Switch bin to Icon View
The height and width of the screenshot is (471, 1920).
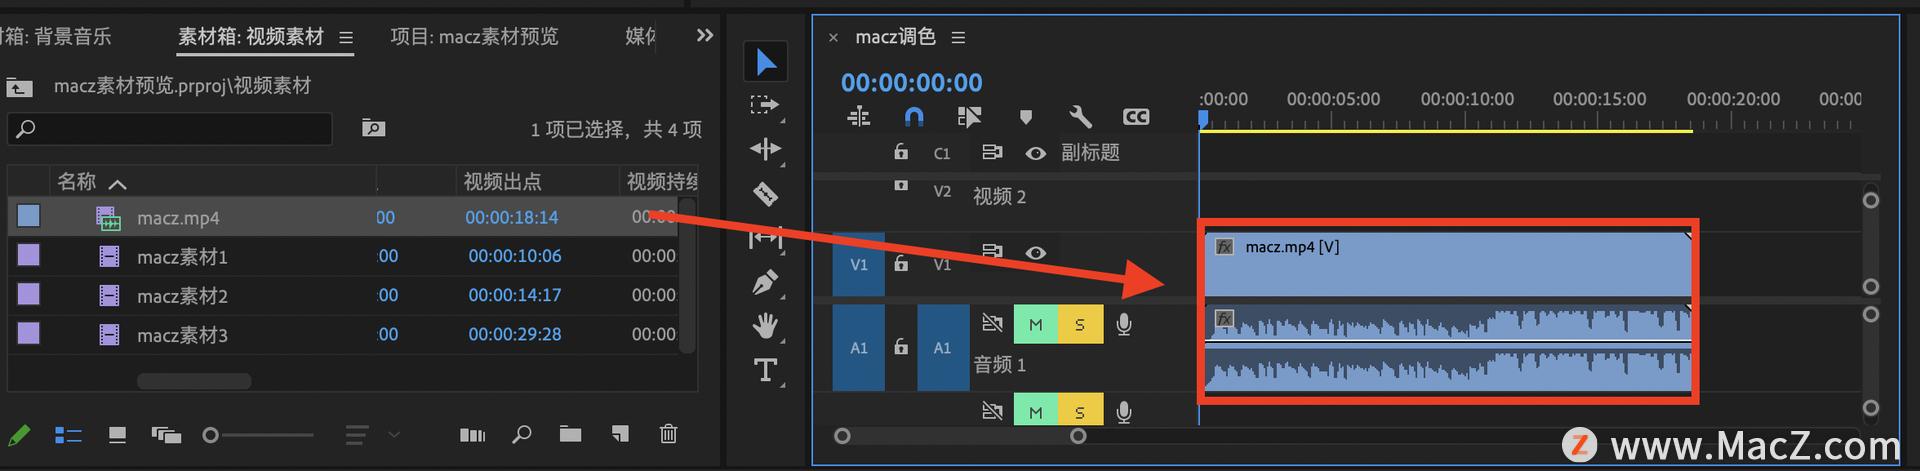point(117,435)
